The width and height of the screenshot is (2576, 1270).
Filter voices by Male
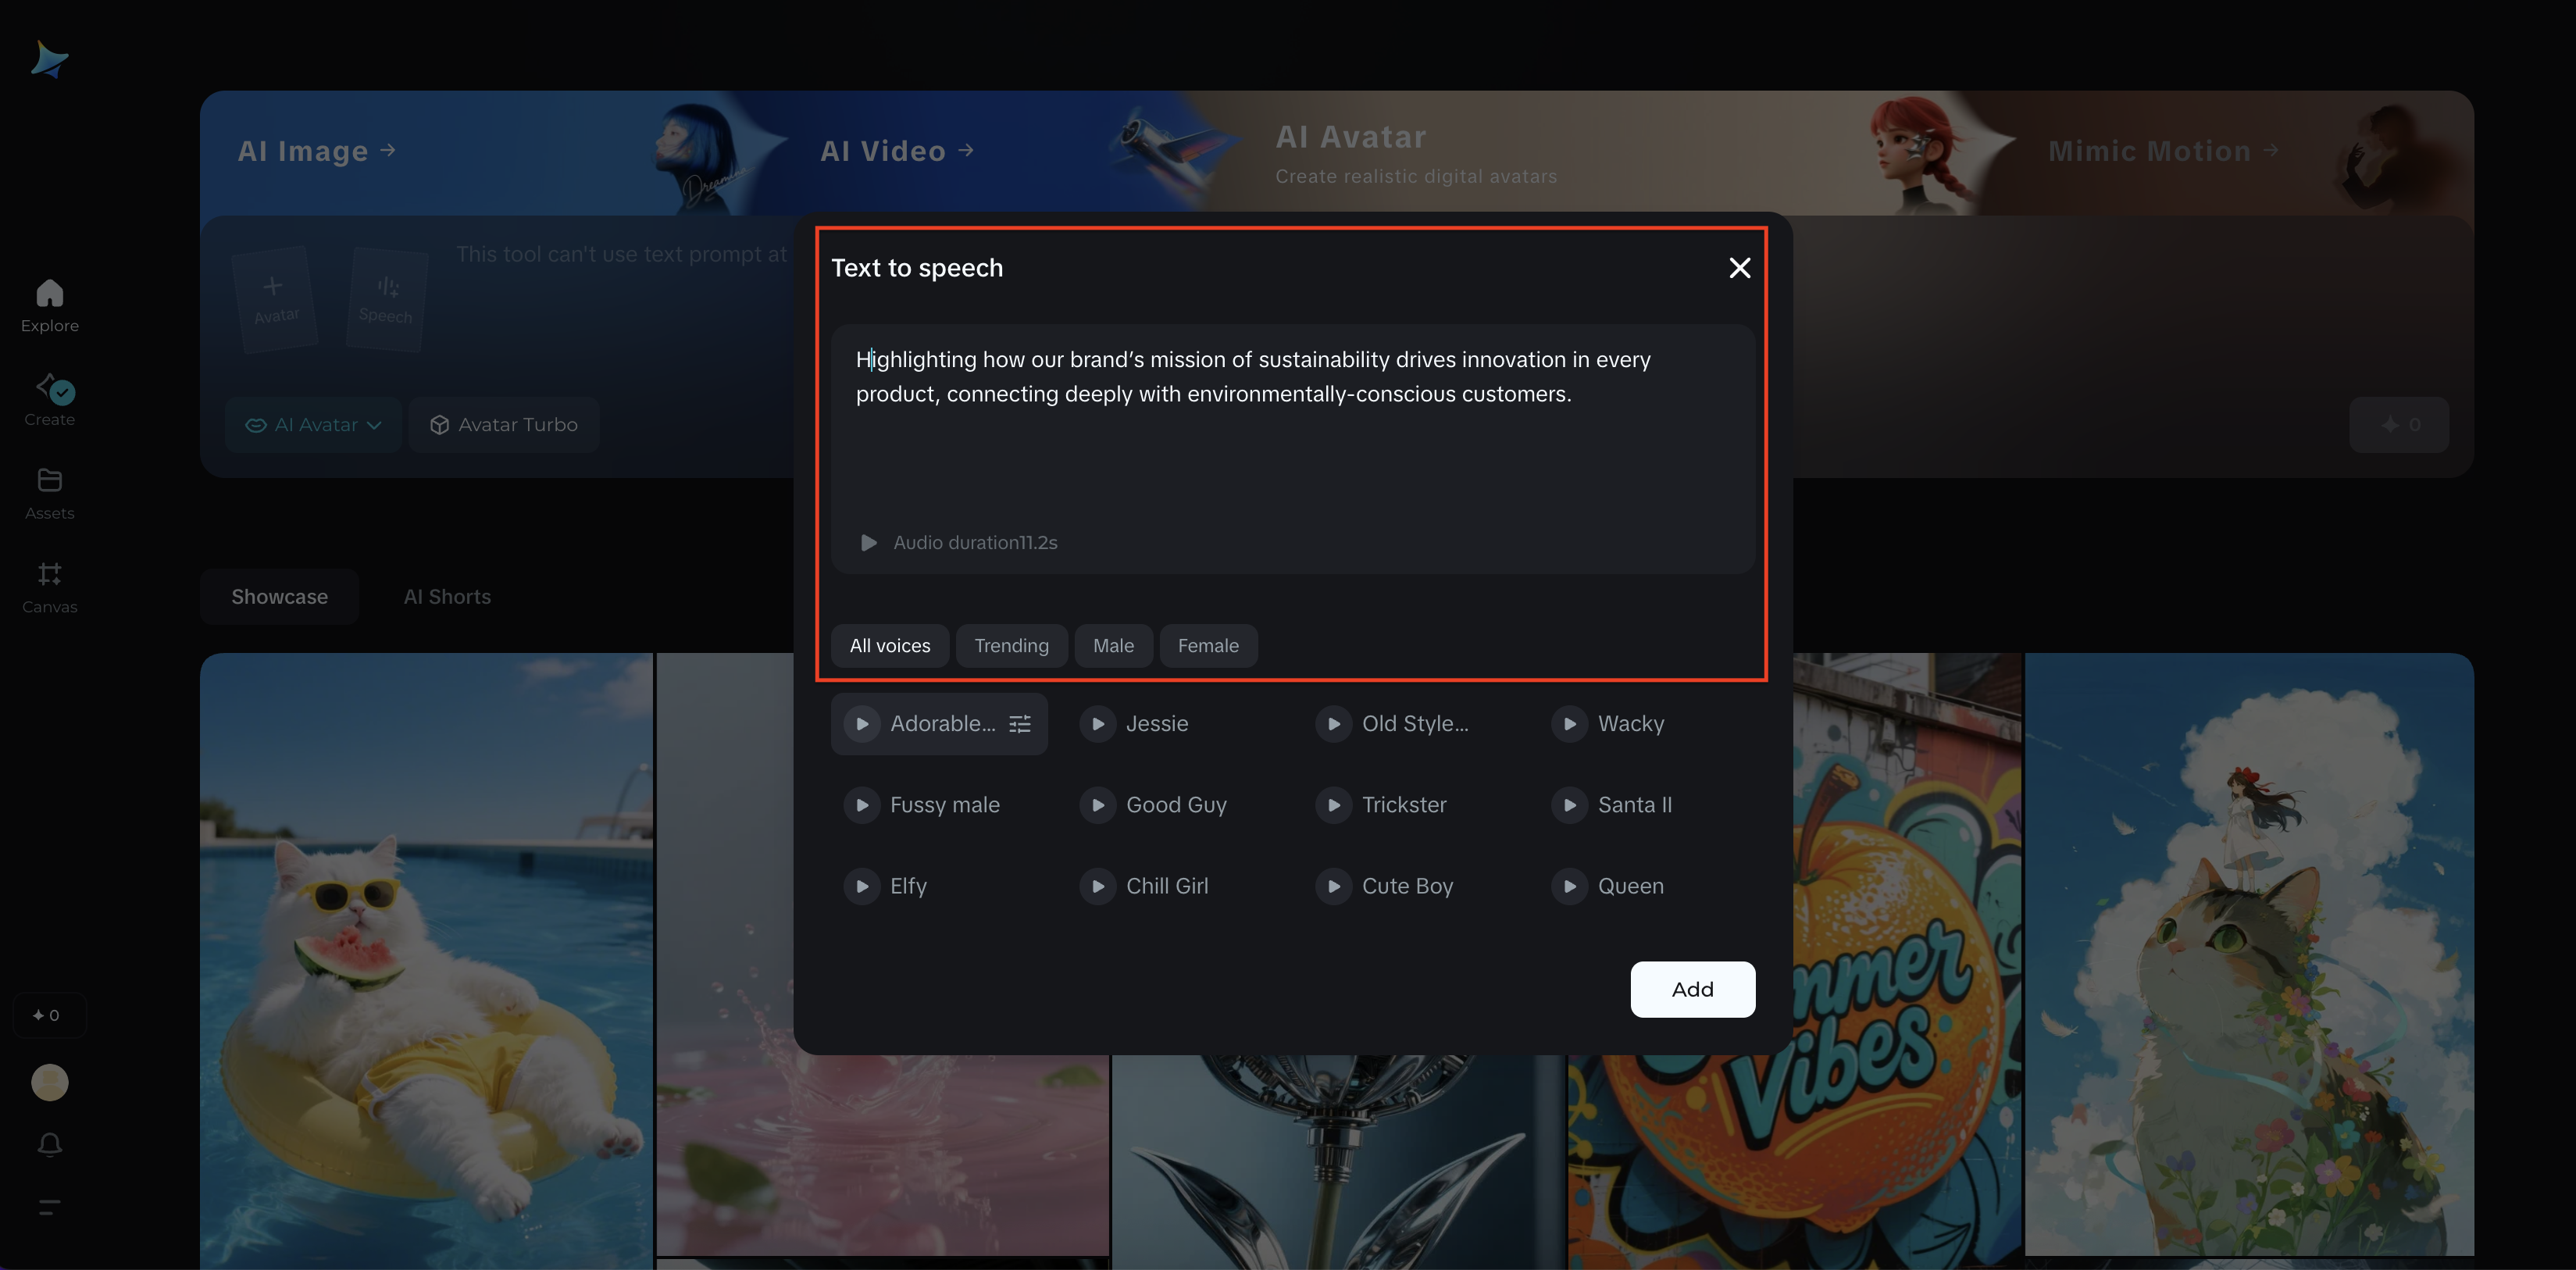(1113, 646)
